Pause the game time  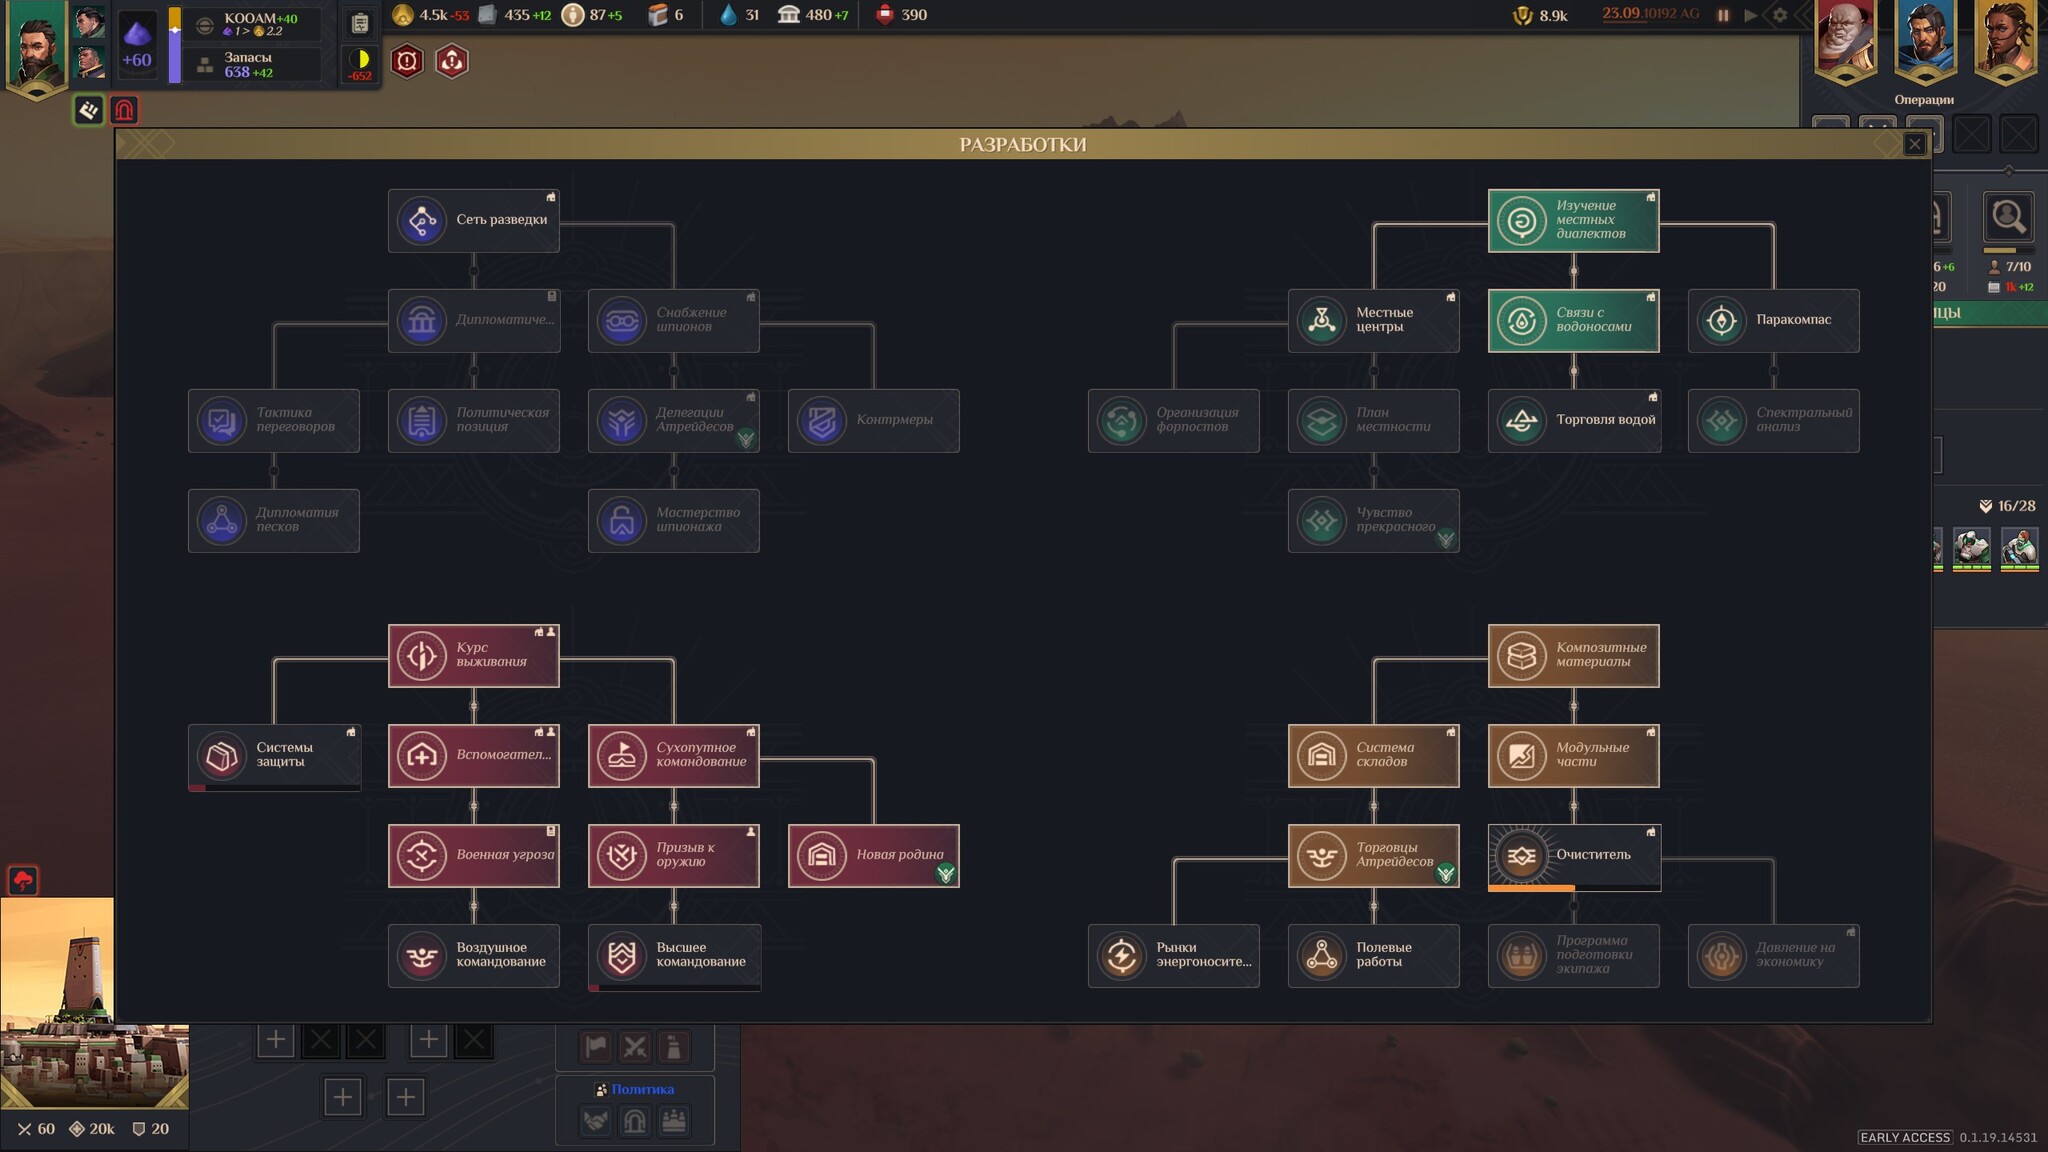tap(1723, 15)
